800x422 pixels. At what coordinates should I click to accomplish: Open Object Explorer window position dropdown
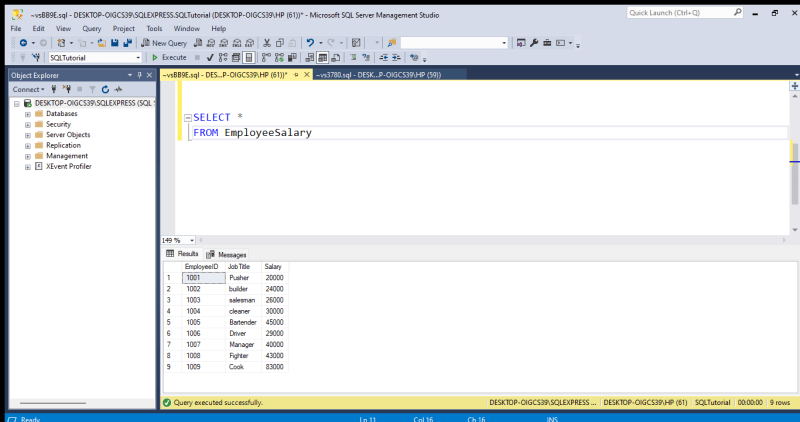(130, 75)
